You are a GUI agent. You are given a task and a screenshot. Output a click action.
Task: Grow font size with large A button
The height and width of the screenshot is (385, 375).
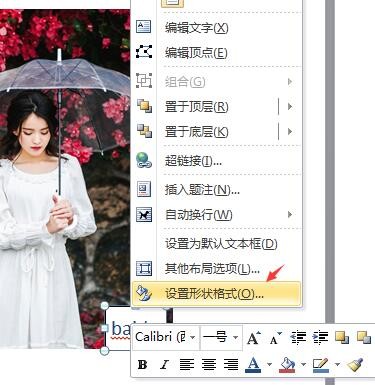click(x=254, y=338)
